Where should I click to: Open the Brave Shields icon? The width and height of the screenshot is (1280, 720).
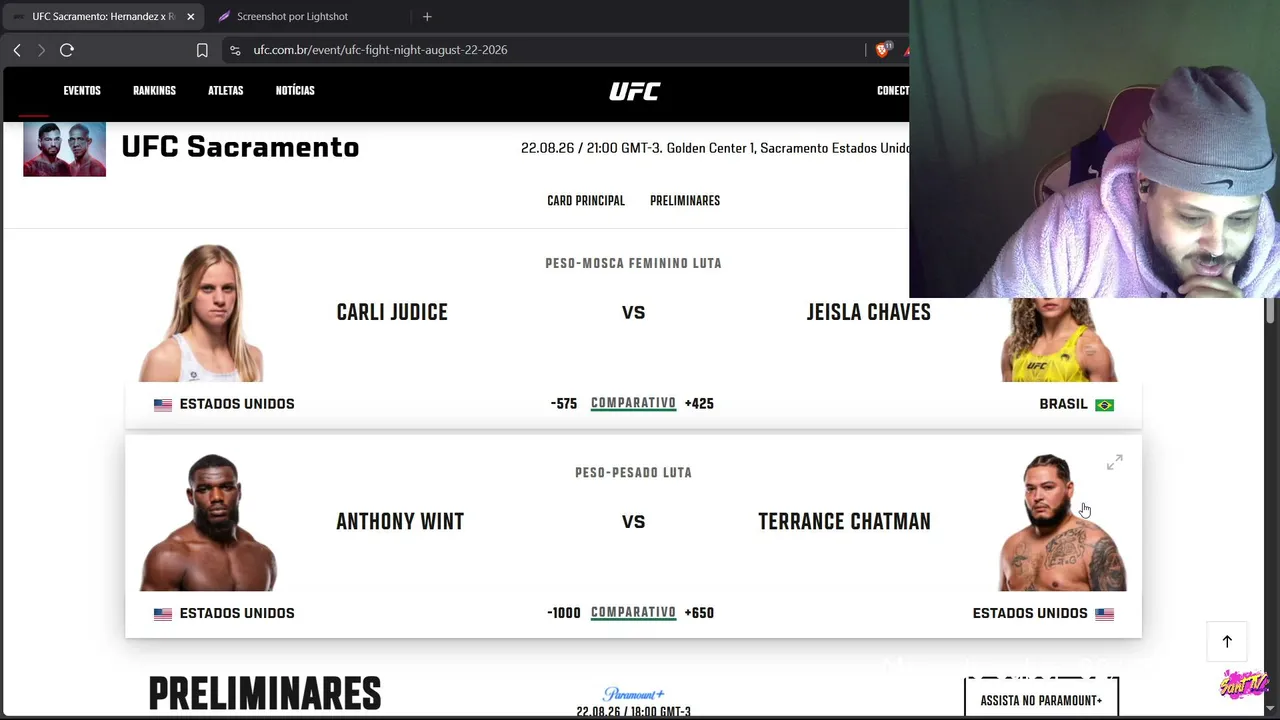tap(882, 50)
